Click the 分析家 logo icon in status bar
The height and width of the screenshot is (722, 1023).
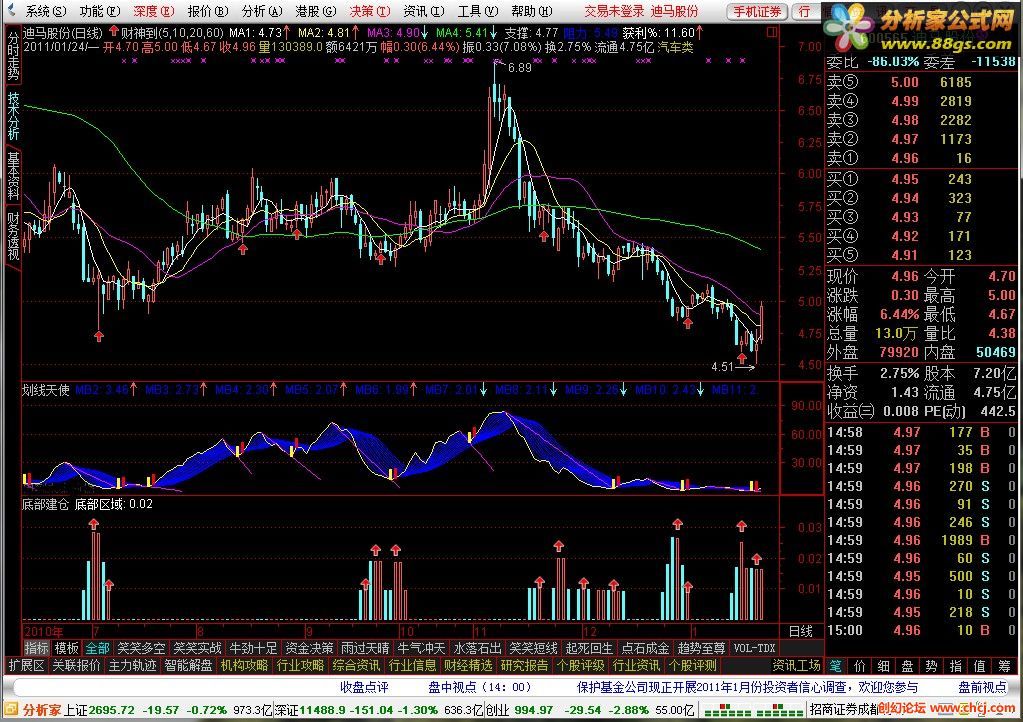click(12, 709)
